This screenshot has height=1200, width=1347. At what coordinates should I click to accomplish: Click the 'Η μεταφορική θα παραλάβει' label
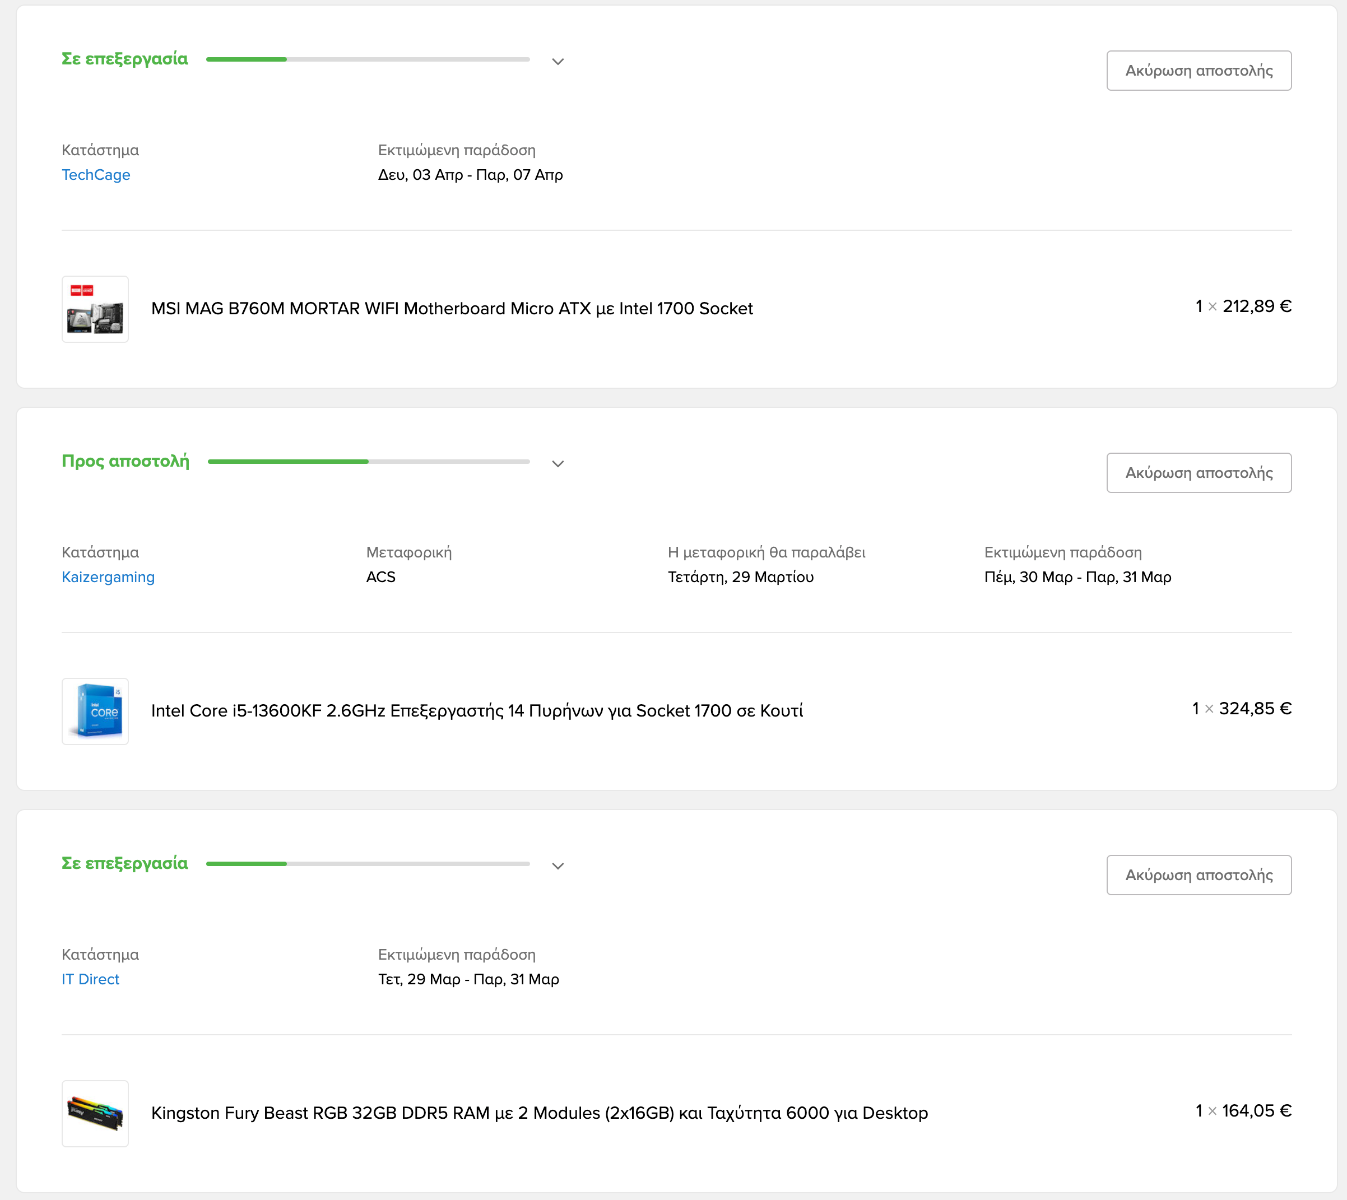tap(767, 552)
